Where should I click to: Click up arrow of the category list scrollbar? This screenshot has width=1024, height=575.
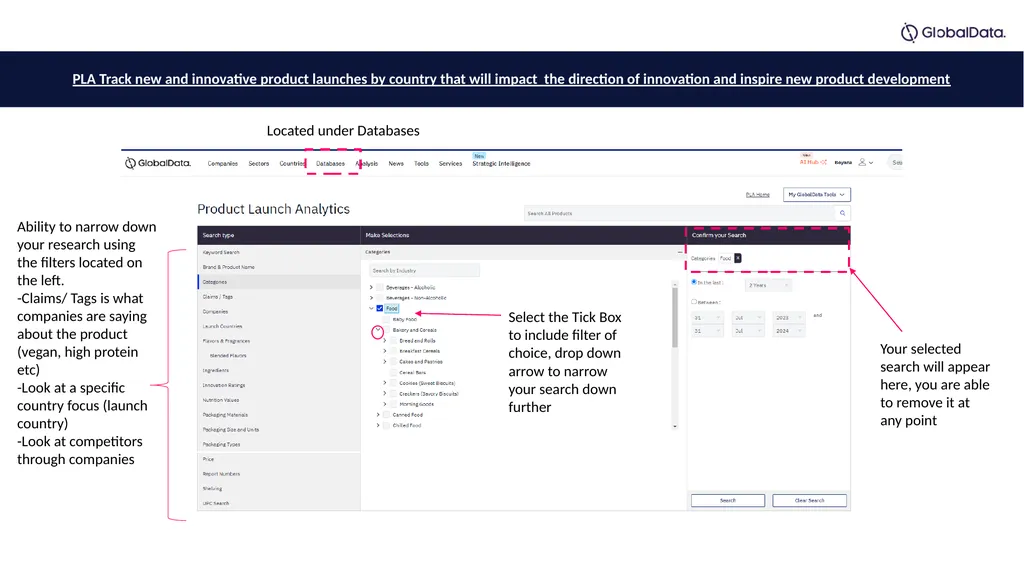675,284
